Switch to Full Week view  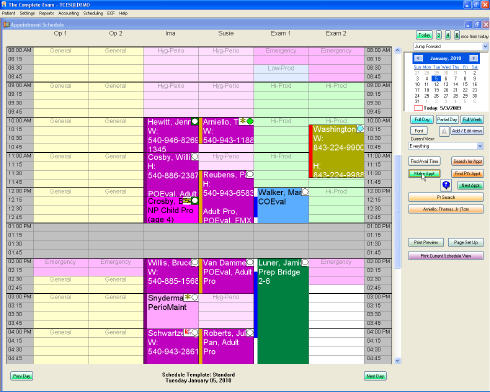[472, 119]
